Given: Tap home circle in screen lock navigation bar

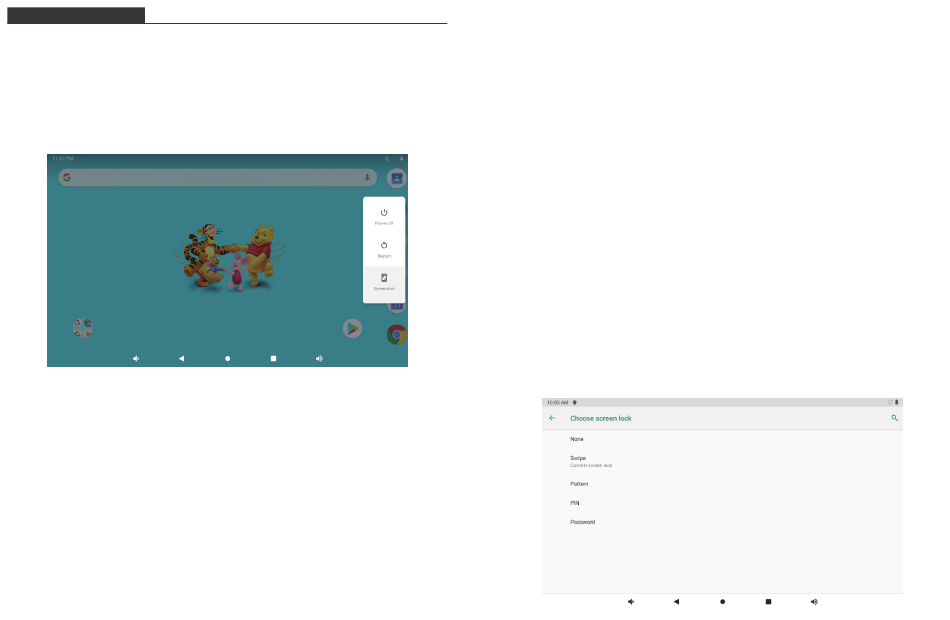Looking at the screenshot, I should pyautogui.click(x=722, y=602).
